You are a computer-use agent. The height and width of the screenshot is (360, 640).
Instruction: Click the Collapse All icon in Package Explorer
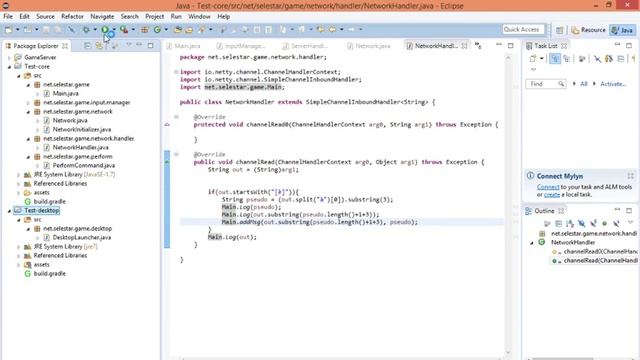tap(87, 46)
